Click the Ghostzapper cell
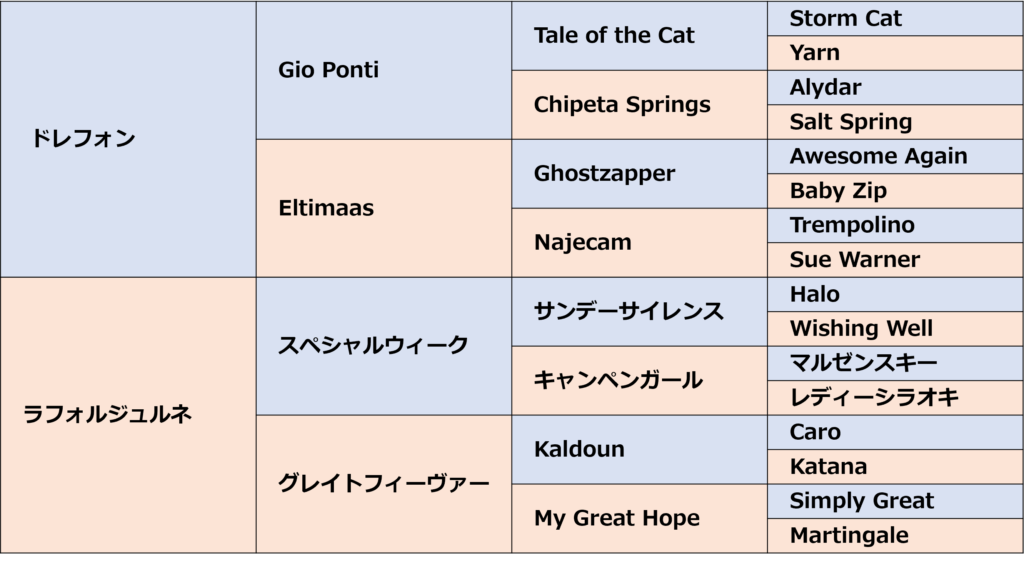The image size is (1024, 562). [x=639, y=174]
